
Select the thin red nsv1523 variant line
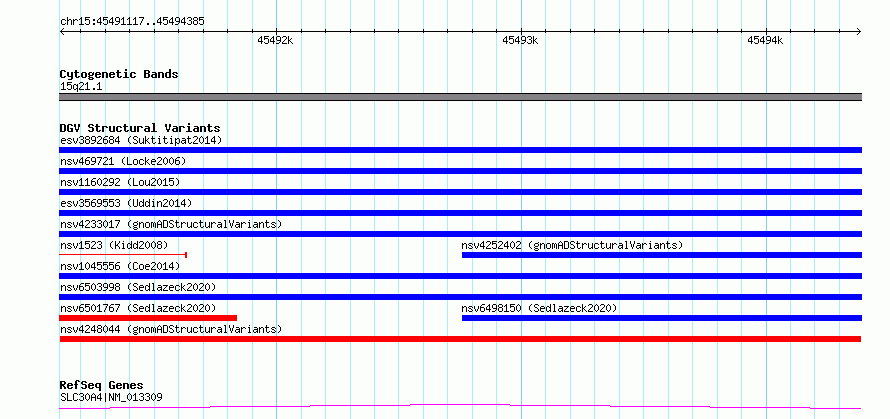(x=123, y=255)
